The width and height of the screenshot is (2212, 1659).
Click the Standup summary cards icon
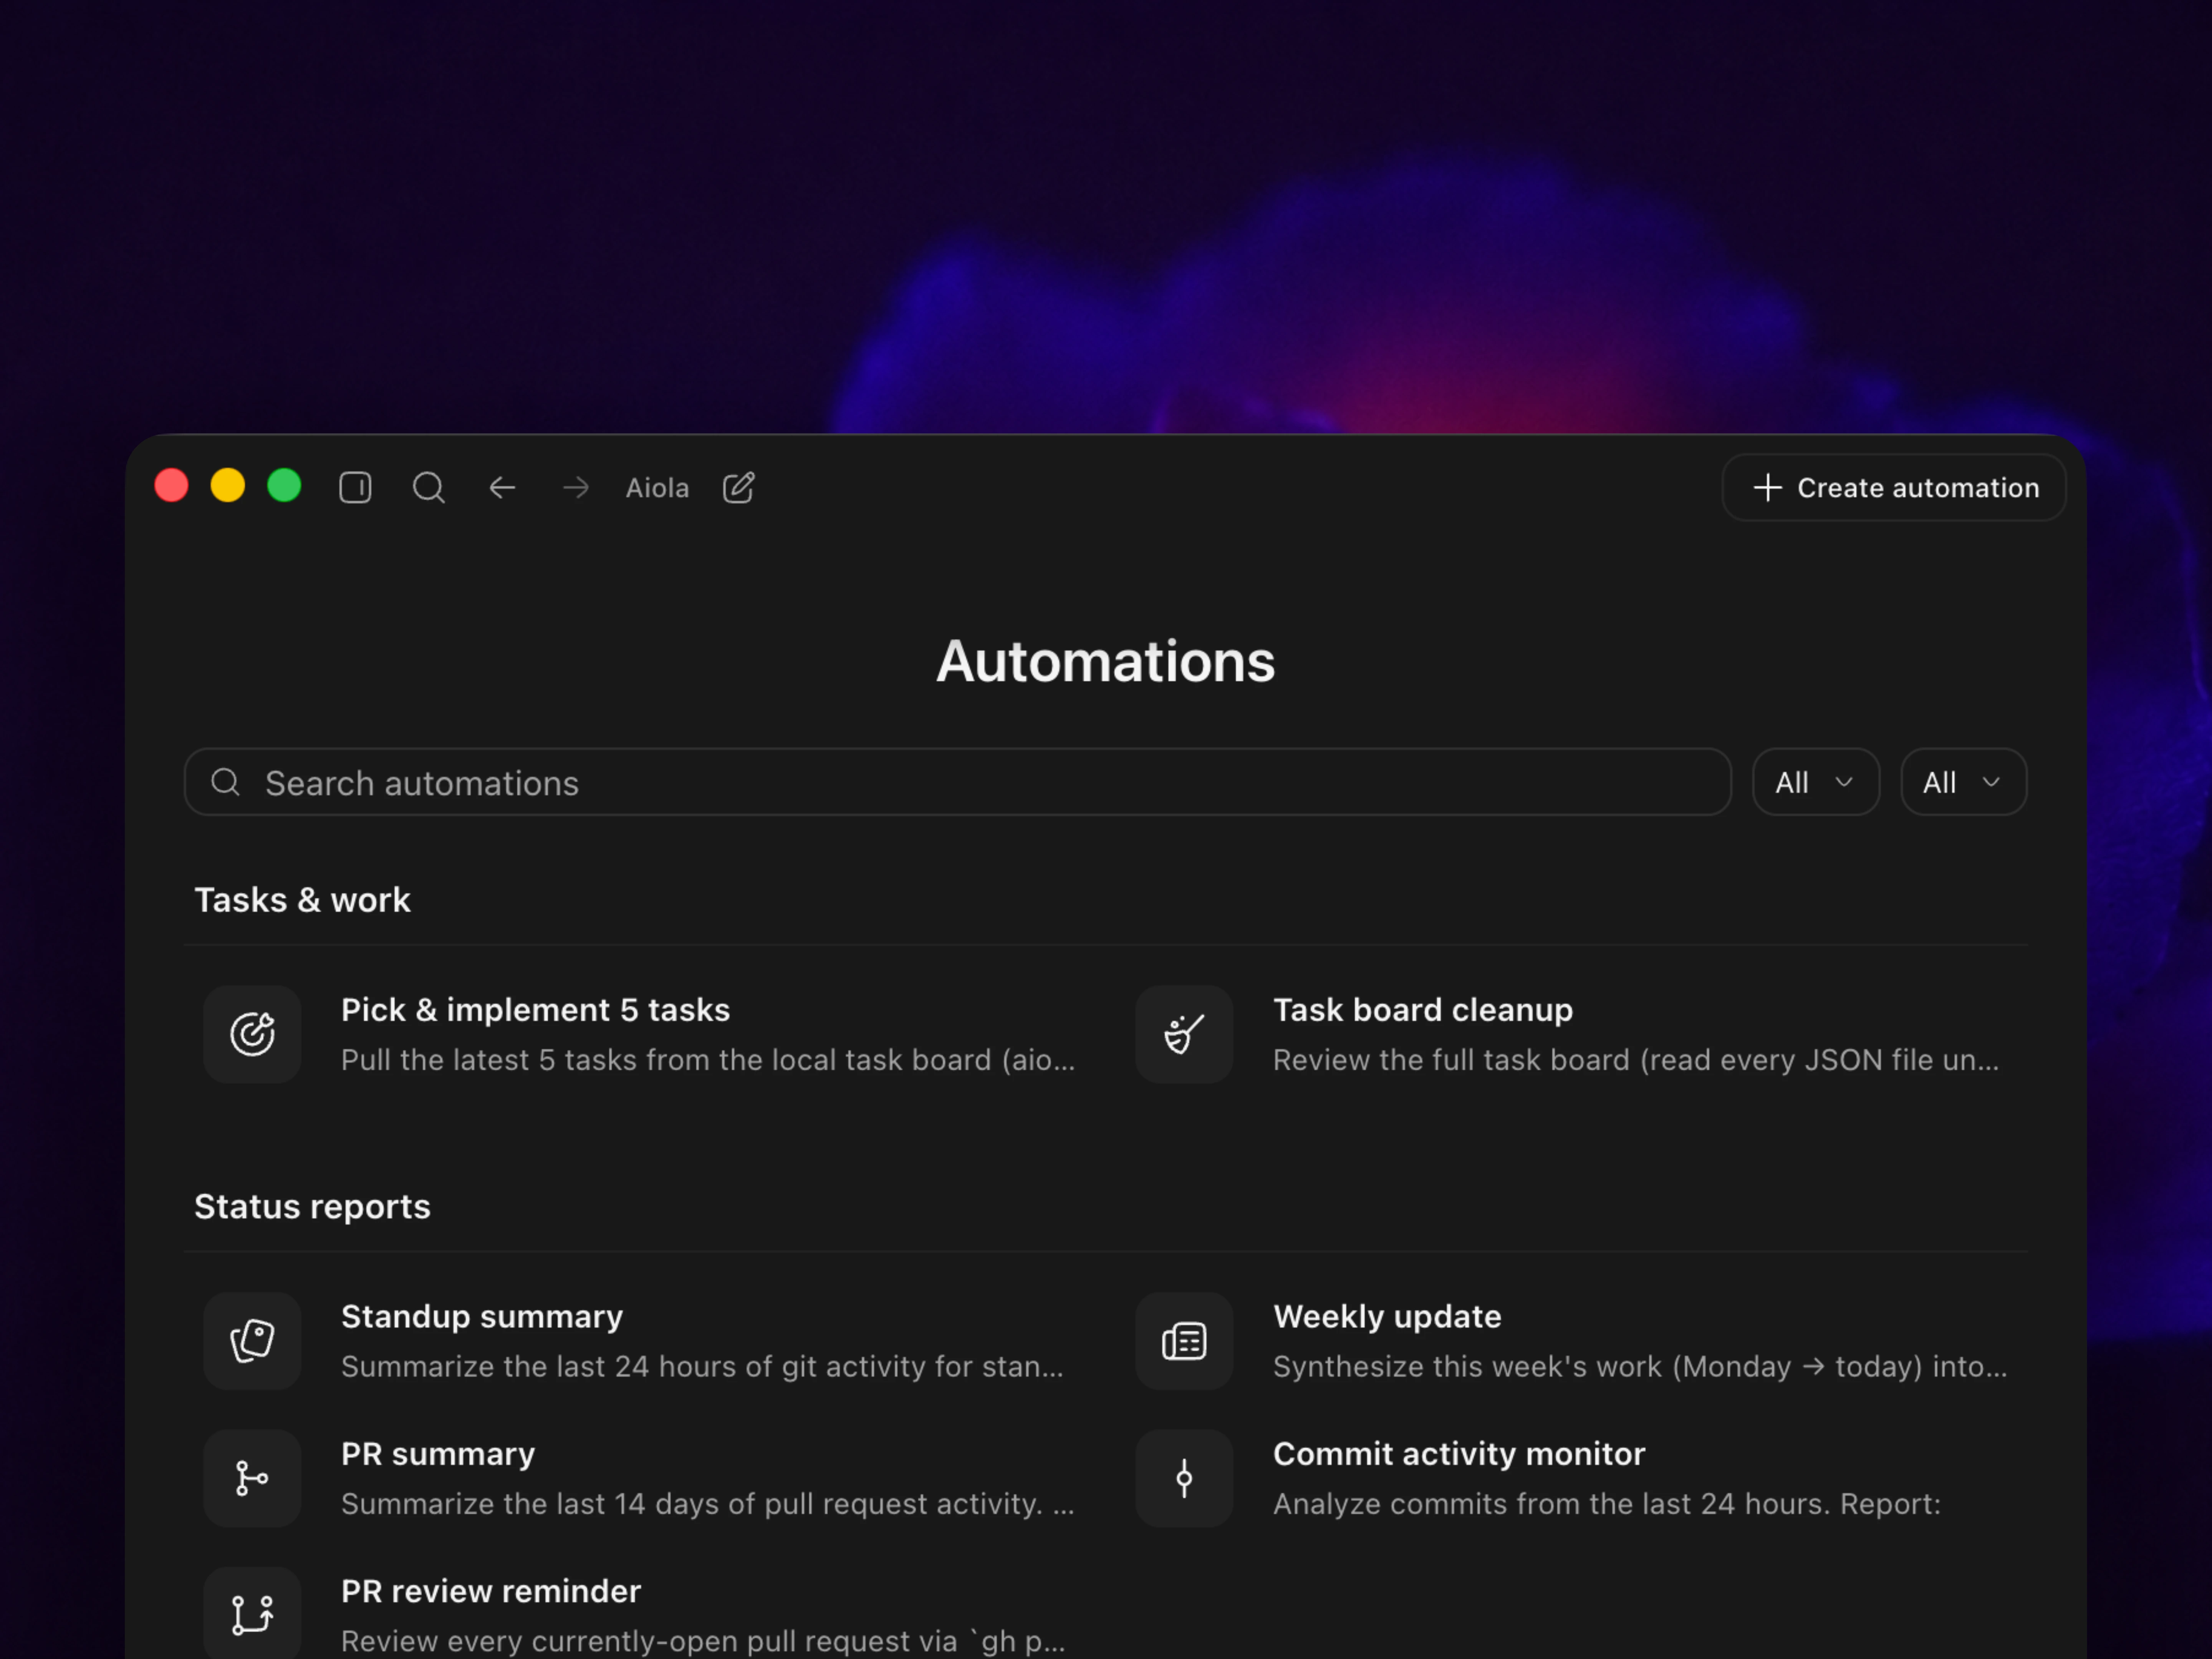pos(252,1341)
